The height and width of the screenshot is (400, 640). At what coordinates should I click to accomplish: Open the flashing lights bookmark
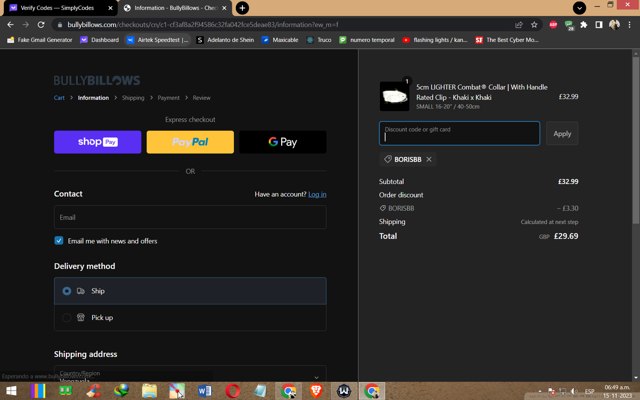click(x=435, y=40)
